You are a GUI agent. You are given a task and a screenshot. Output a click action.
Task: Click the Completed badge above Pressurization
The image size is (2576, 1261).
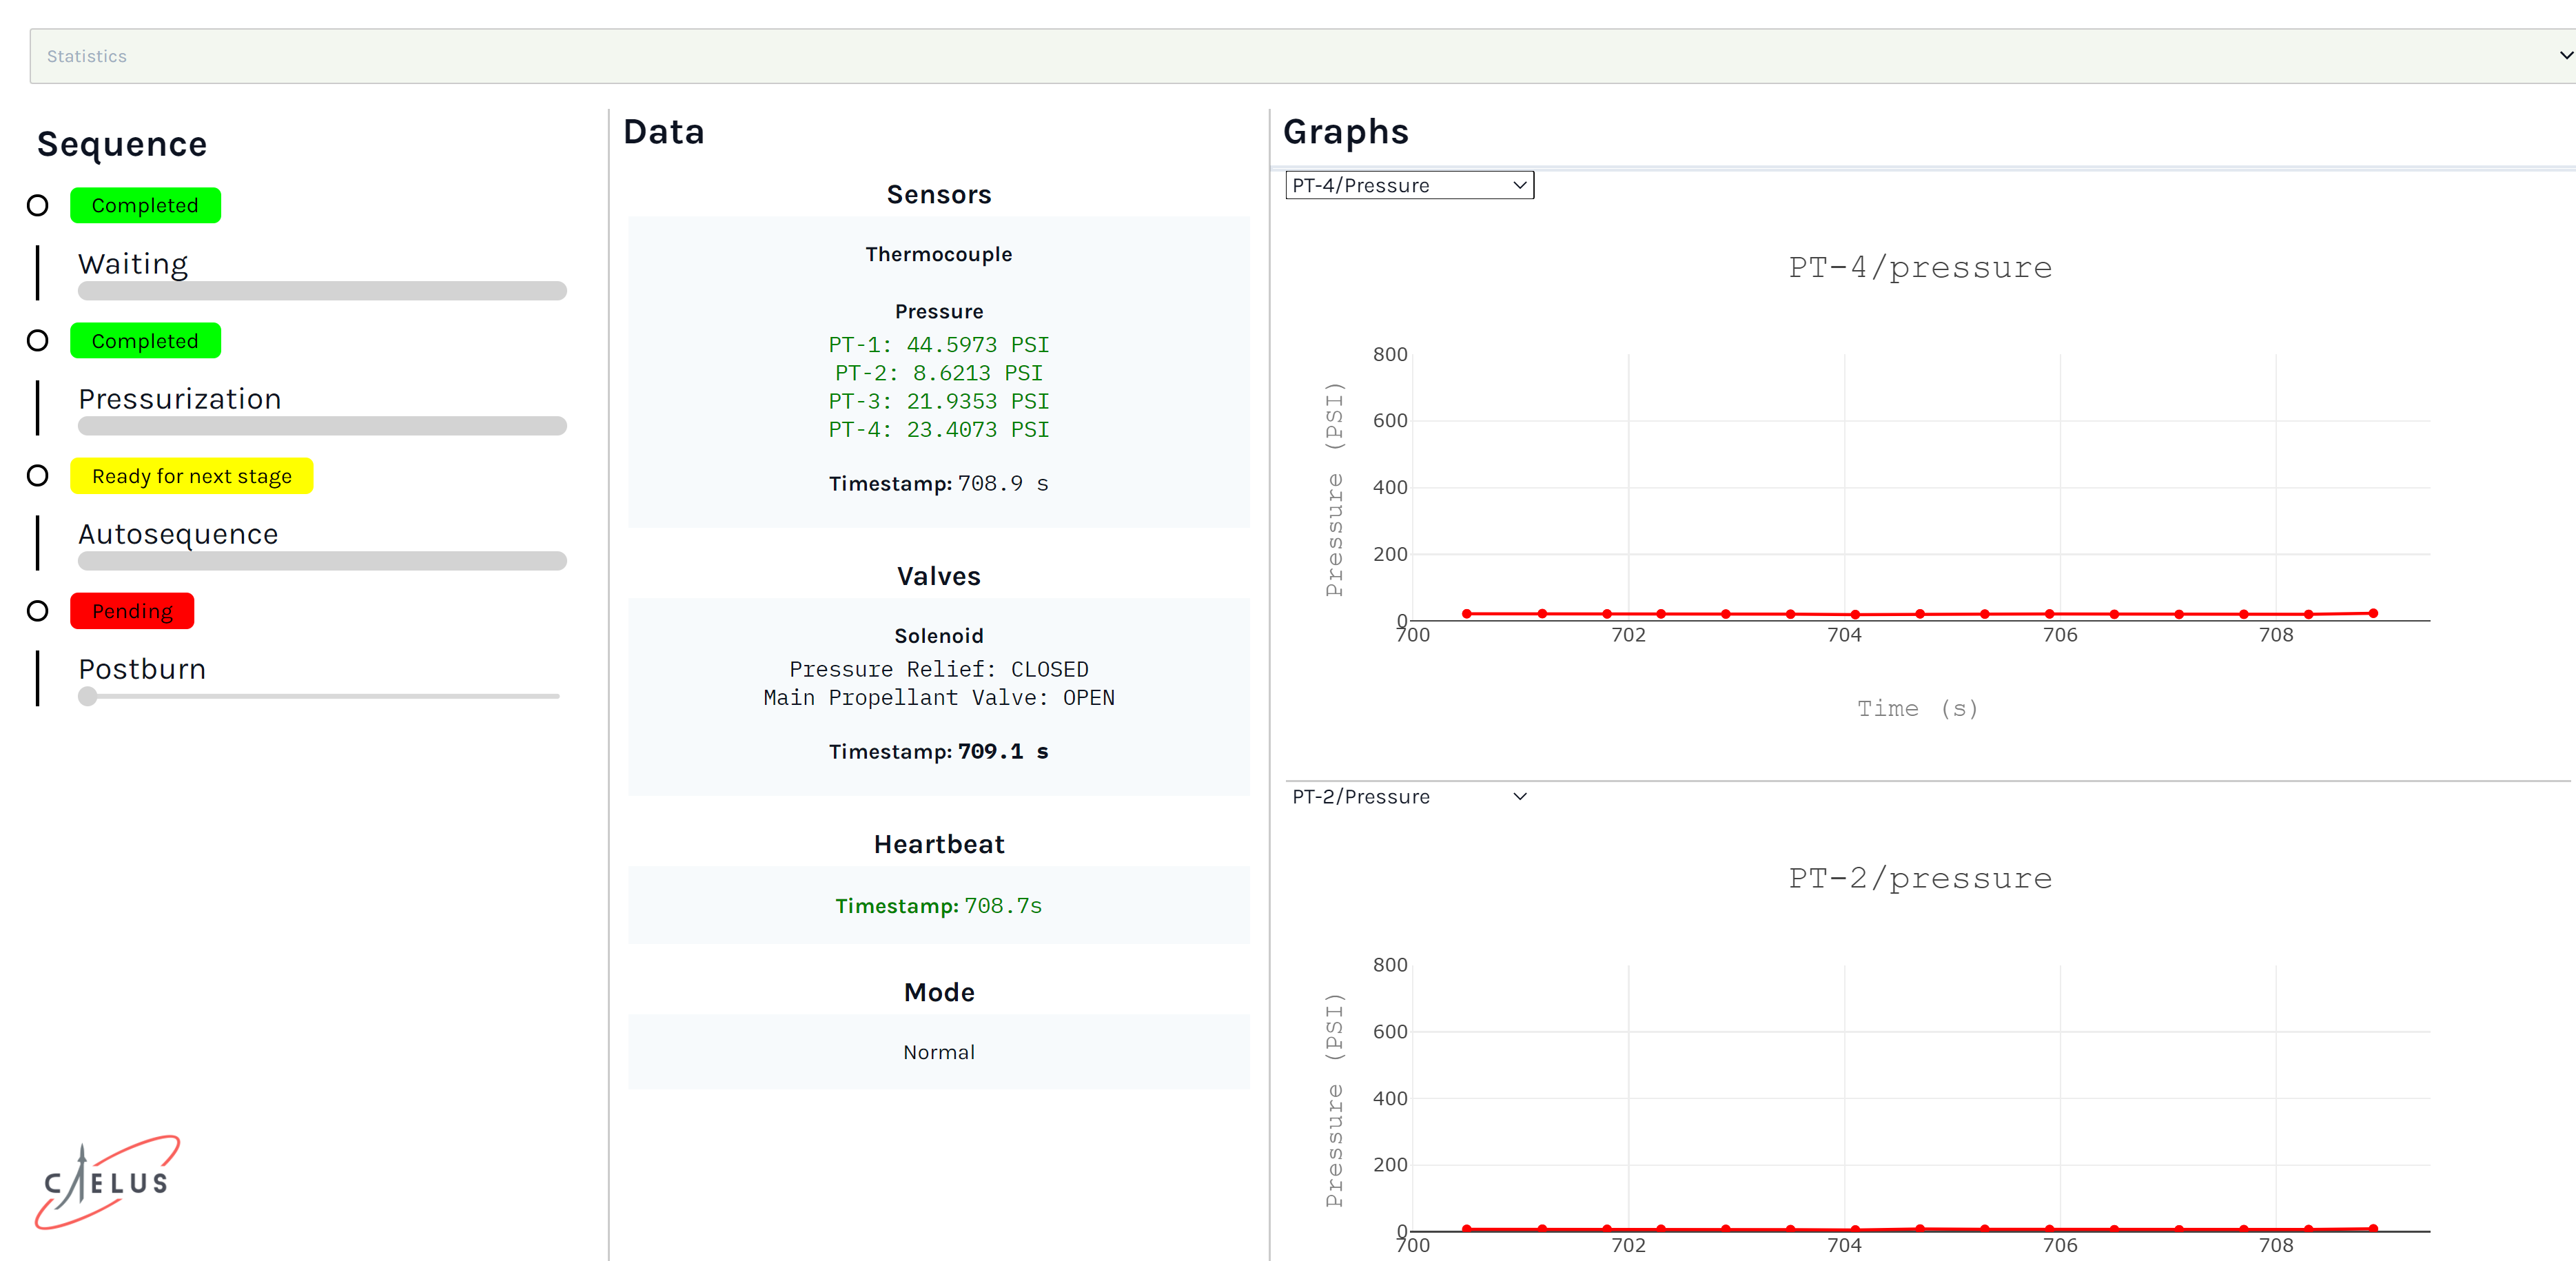point(145,341)
